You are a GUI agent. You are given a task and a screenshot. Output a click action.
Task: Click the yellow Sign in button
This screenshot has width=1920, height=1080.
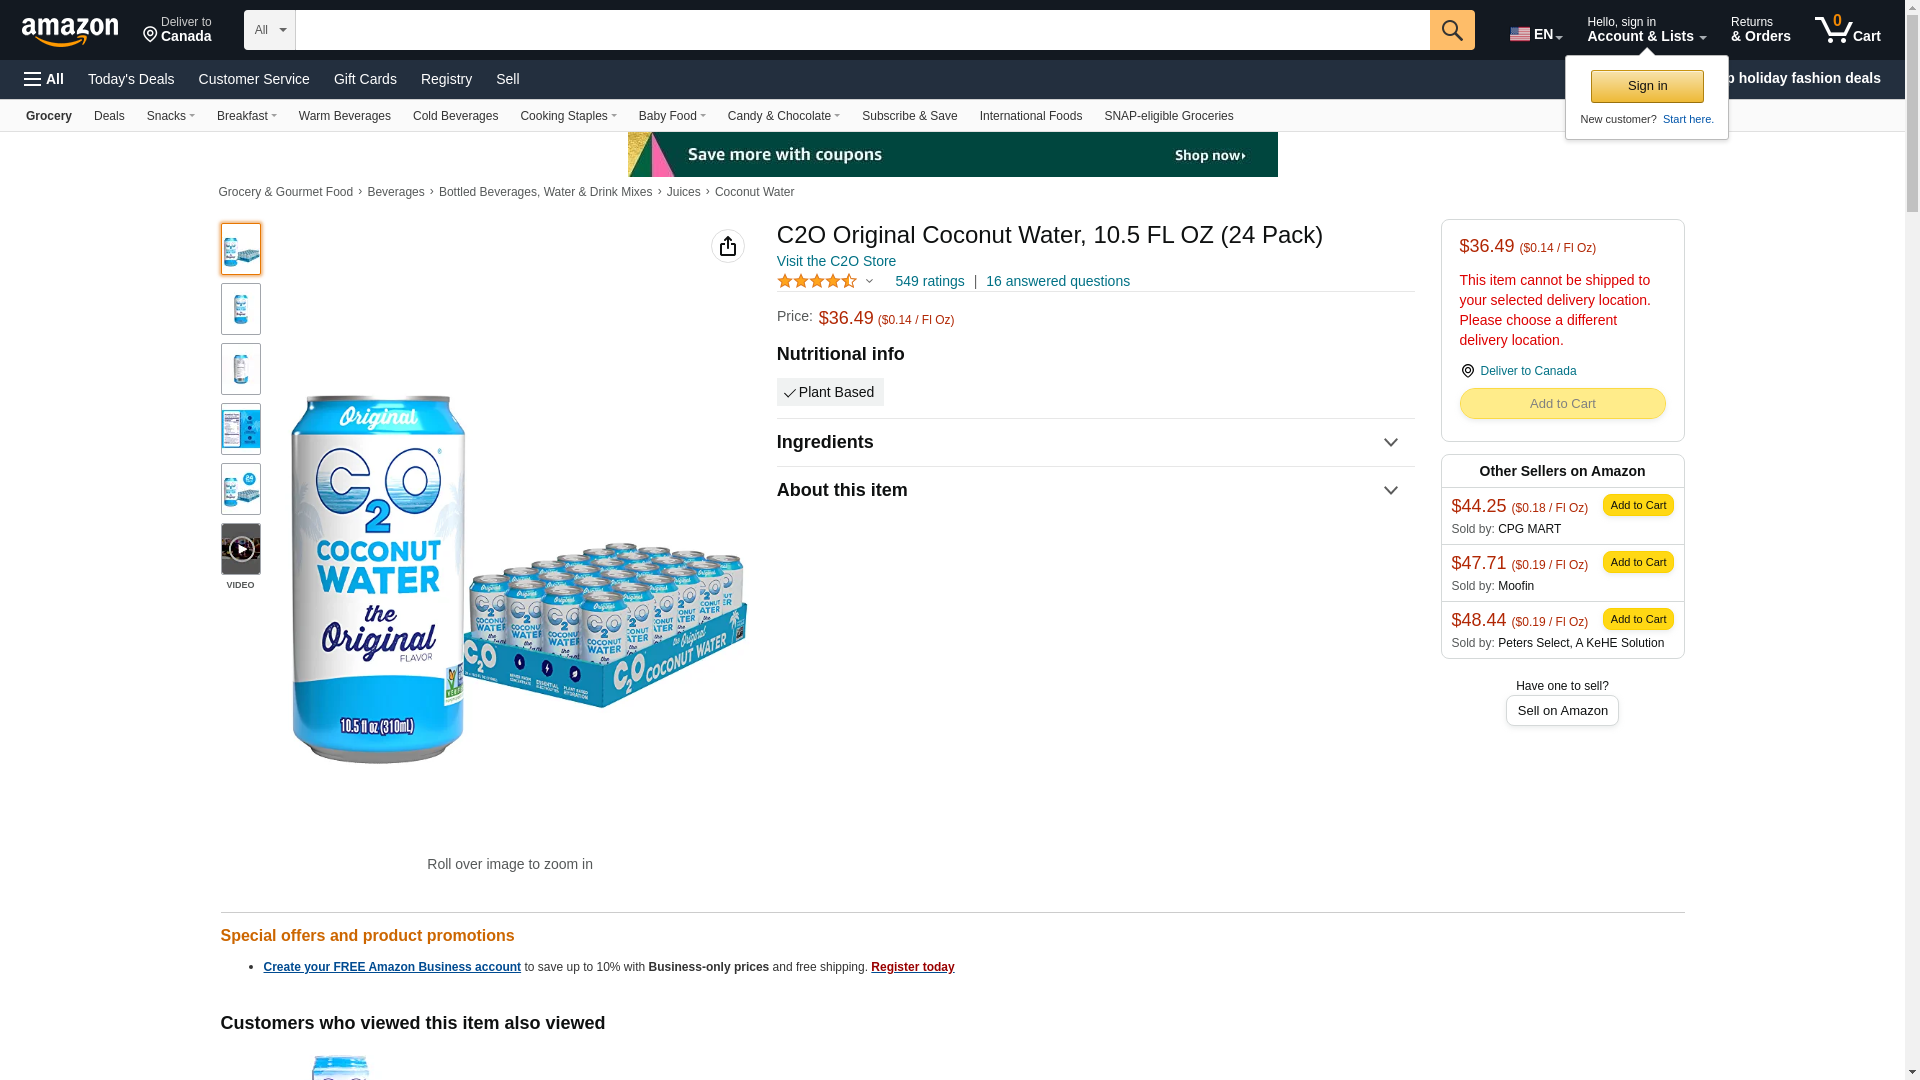tap(1646, 86)
